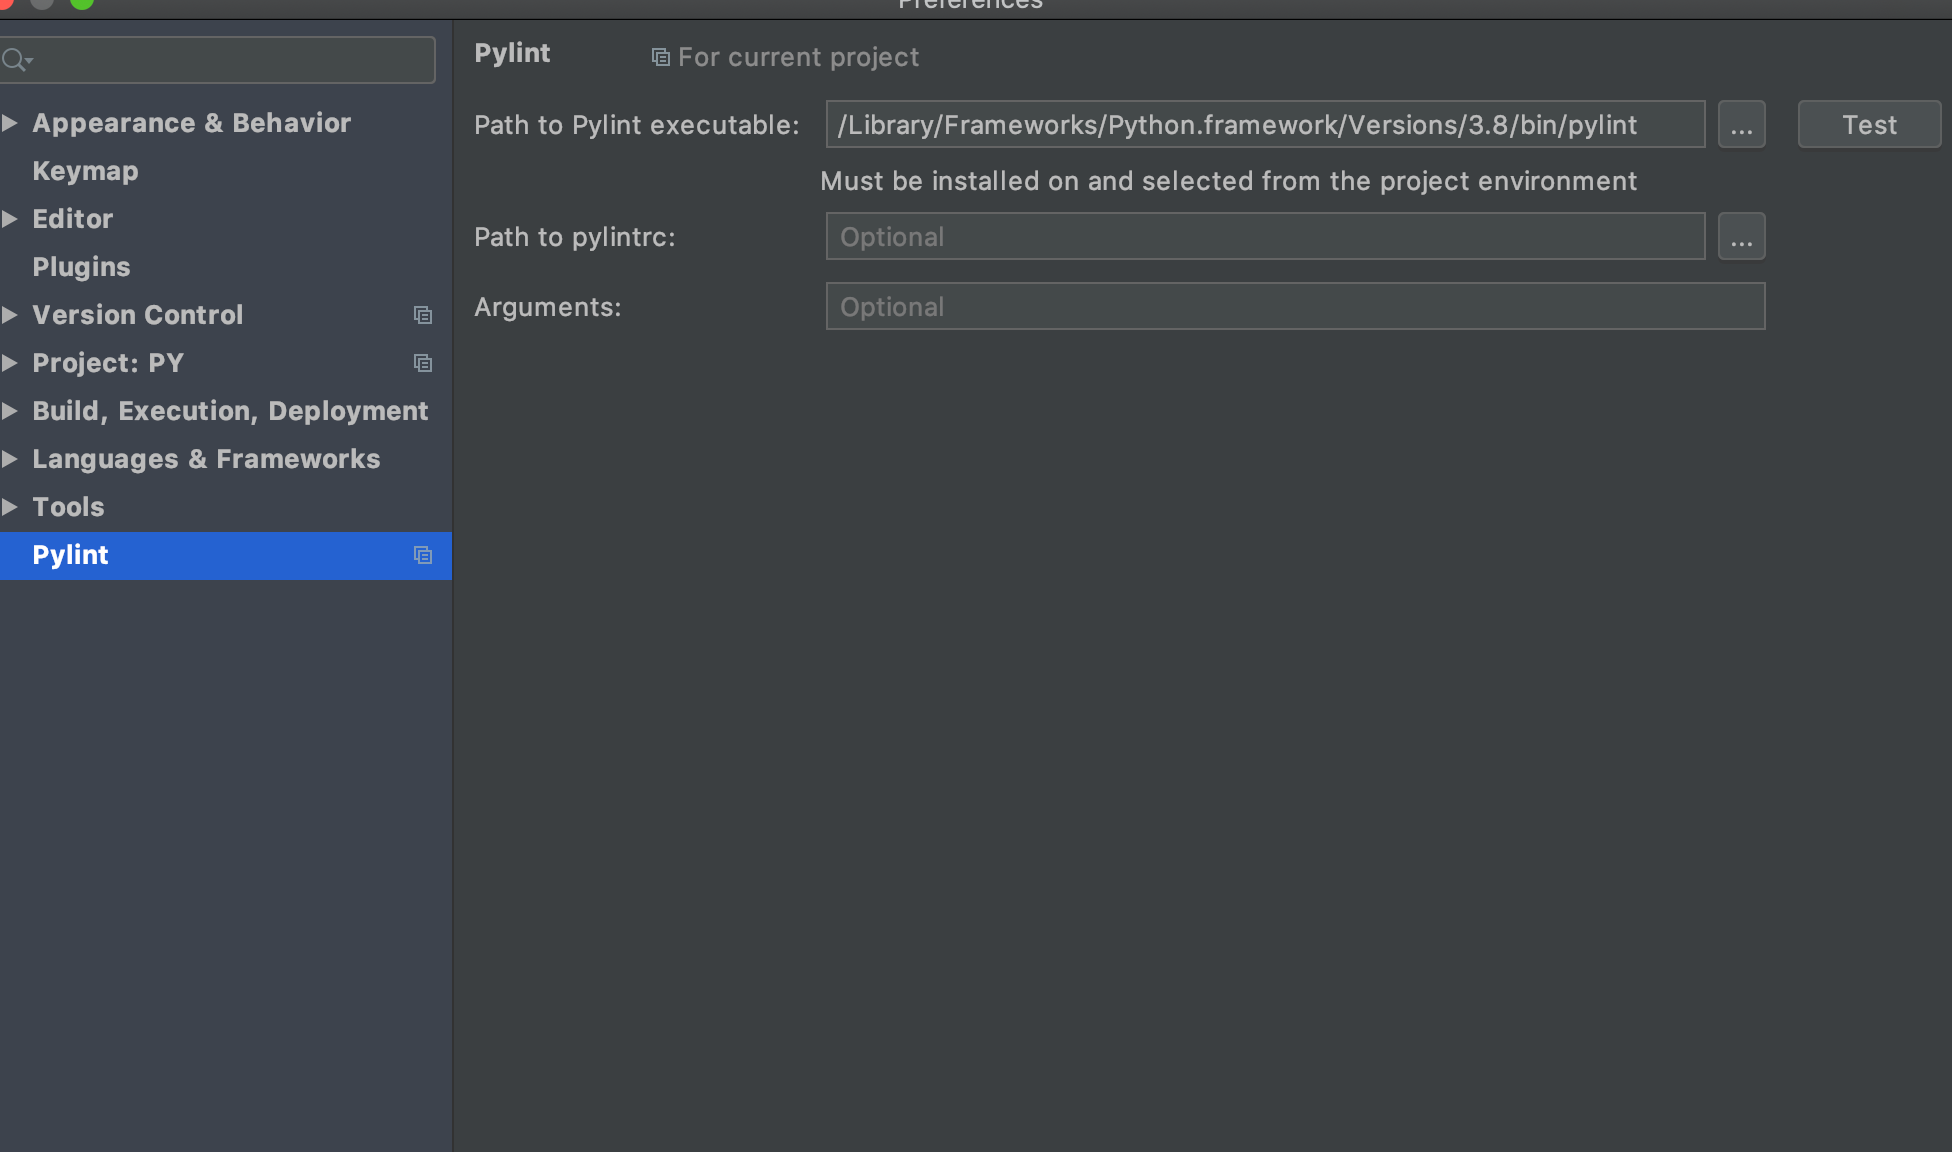This screenshot has height=1152, width=1952.
Task: Open the '...' browser for Pylint executable
Action: 1741,124
